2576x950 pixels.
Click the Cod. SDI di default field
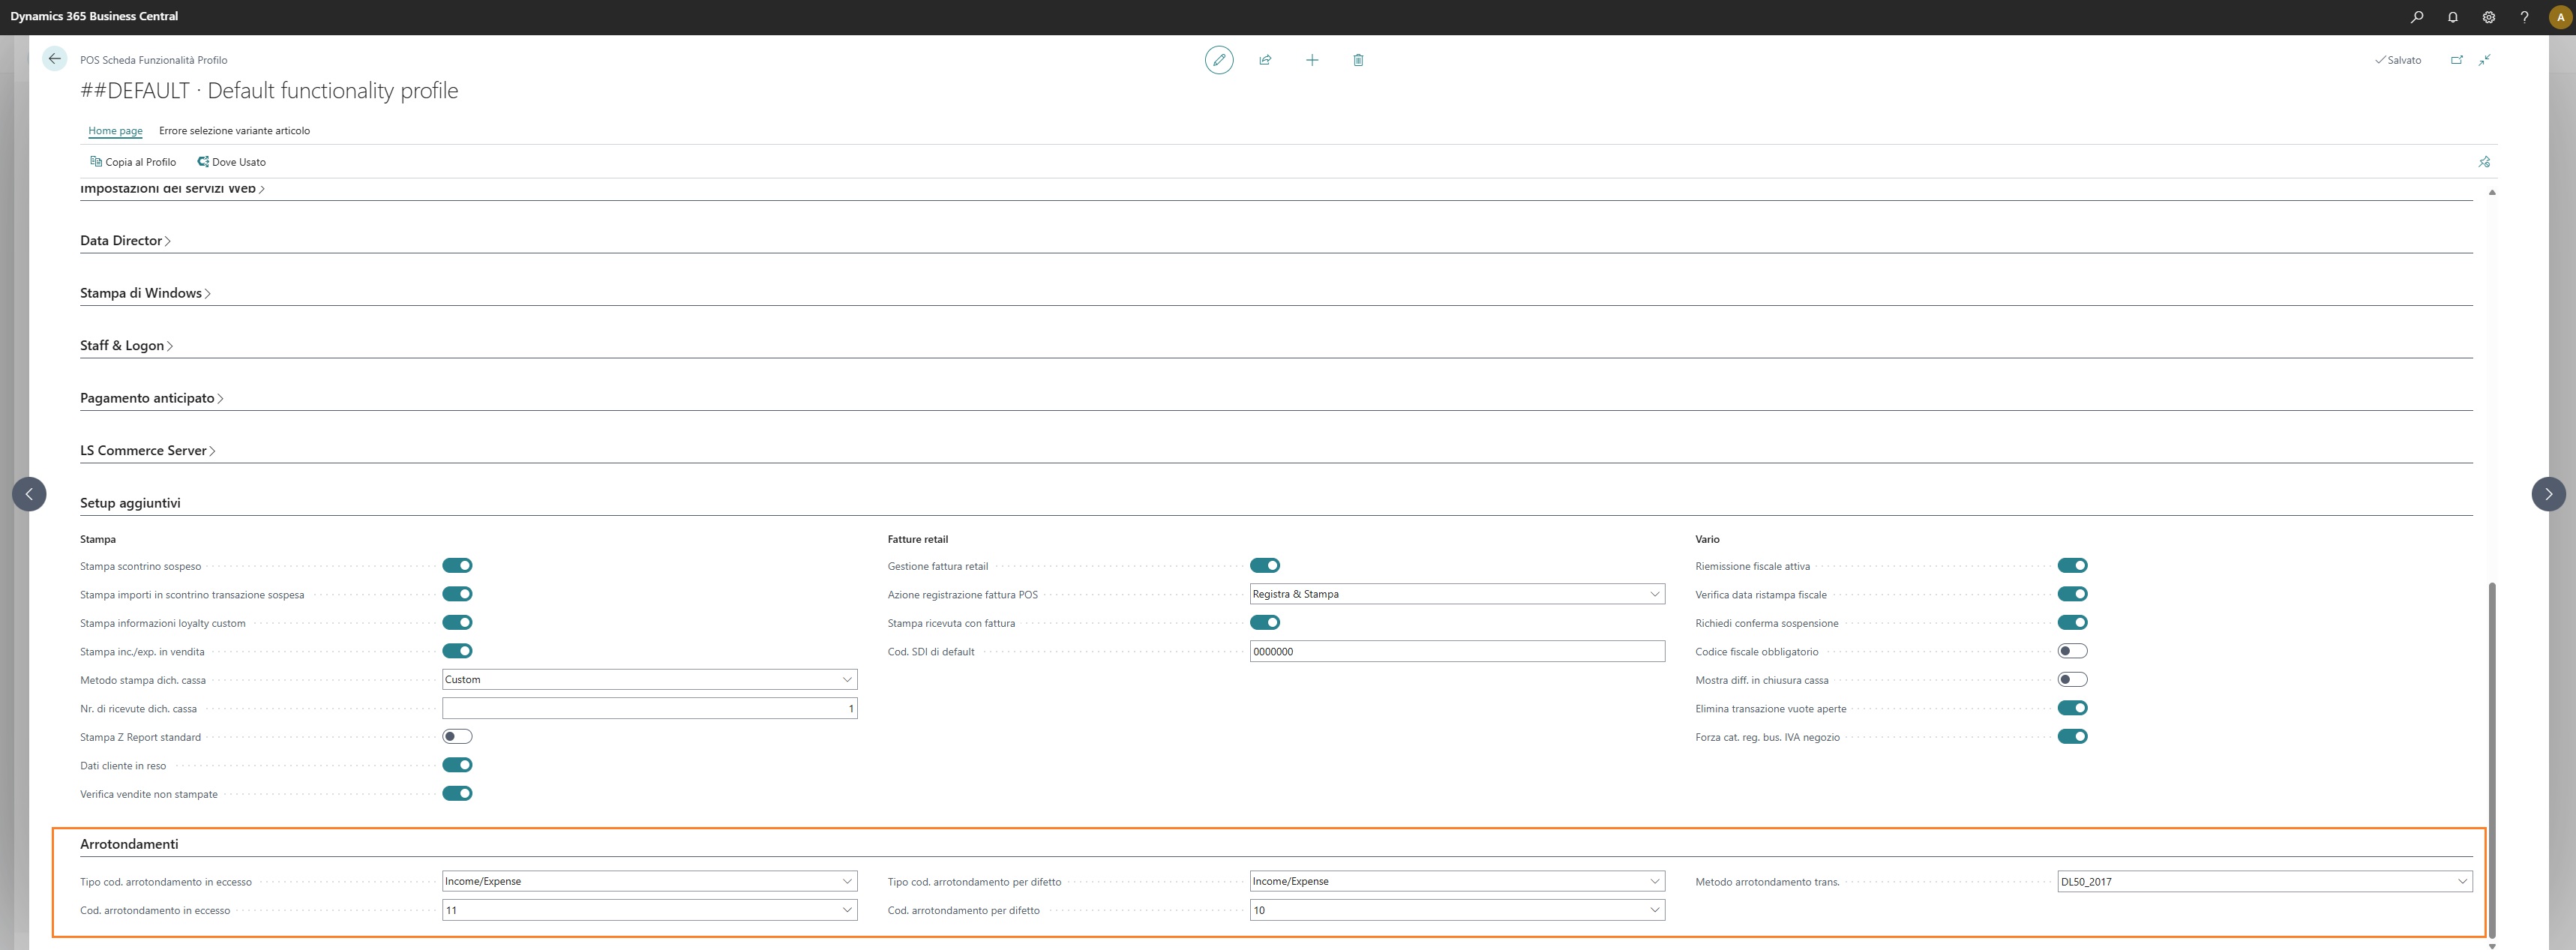[1456, 652]
